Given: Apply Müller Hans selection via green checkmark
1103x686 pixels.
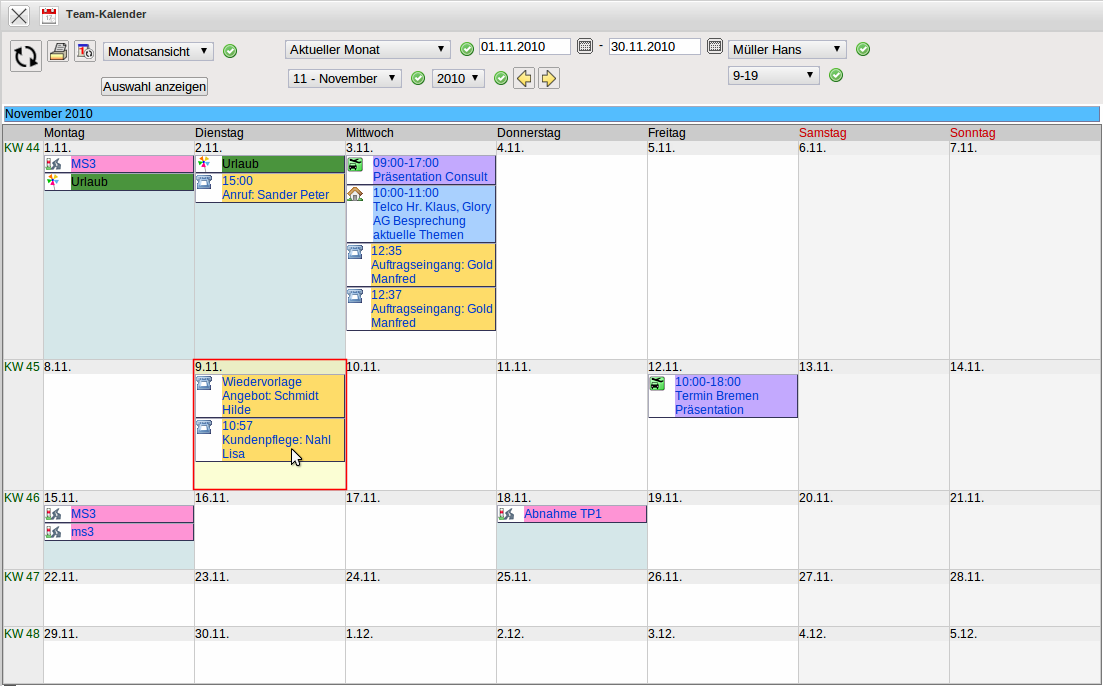Looking at the screenshot, I should [863, 49].
